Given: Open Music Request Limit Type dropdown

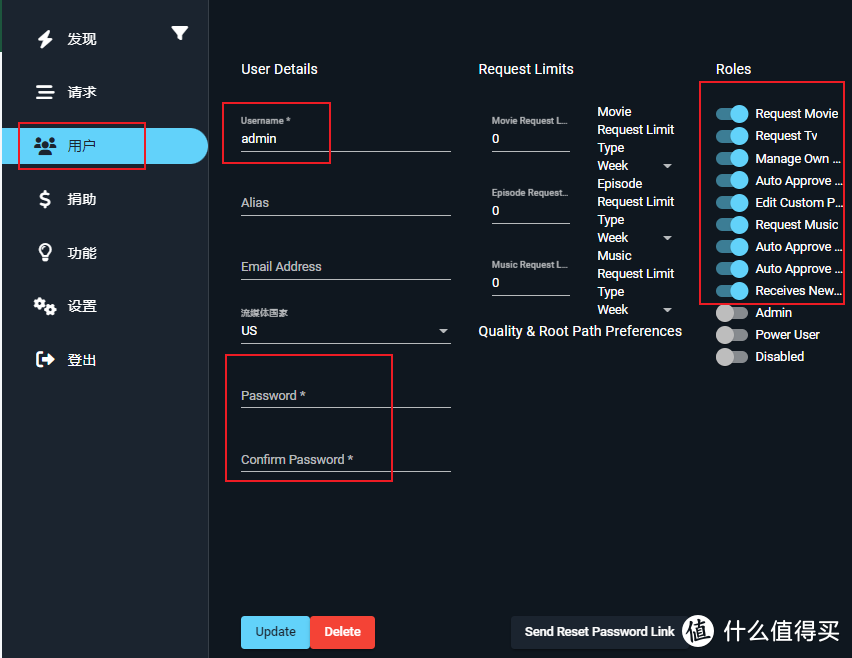Looking at the screenshot, I should click(x=635, y=310).
